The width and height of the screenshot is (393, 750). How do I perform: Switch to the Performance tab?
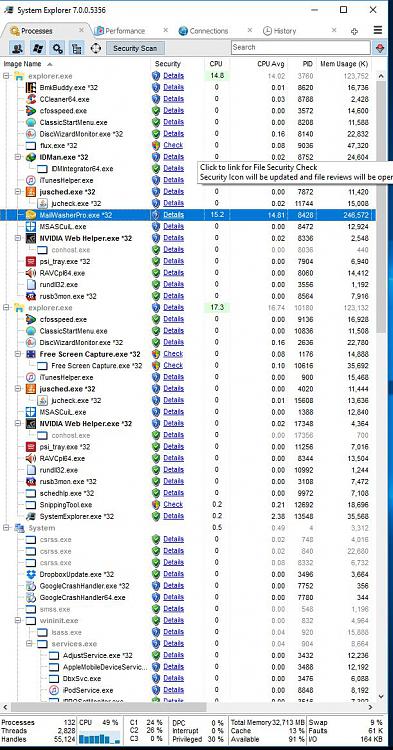coord(125,31)
